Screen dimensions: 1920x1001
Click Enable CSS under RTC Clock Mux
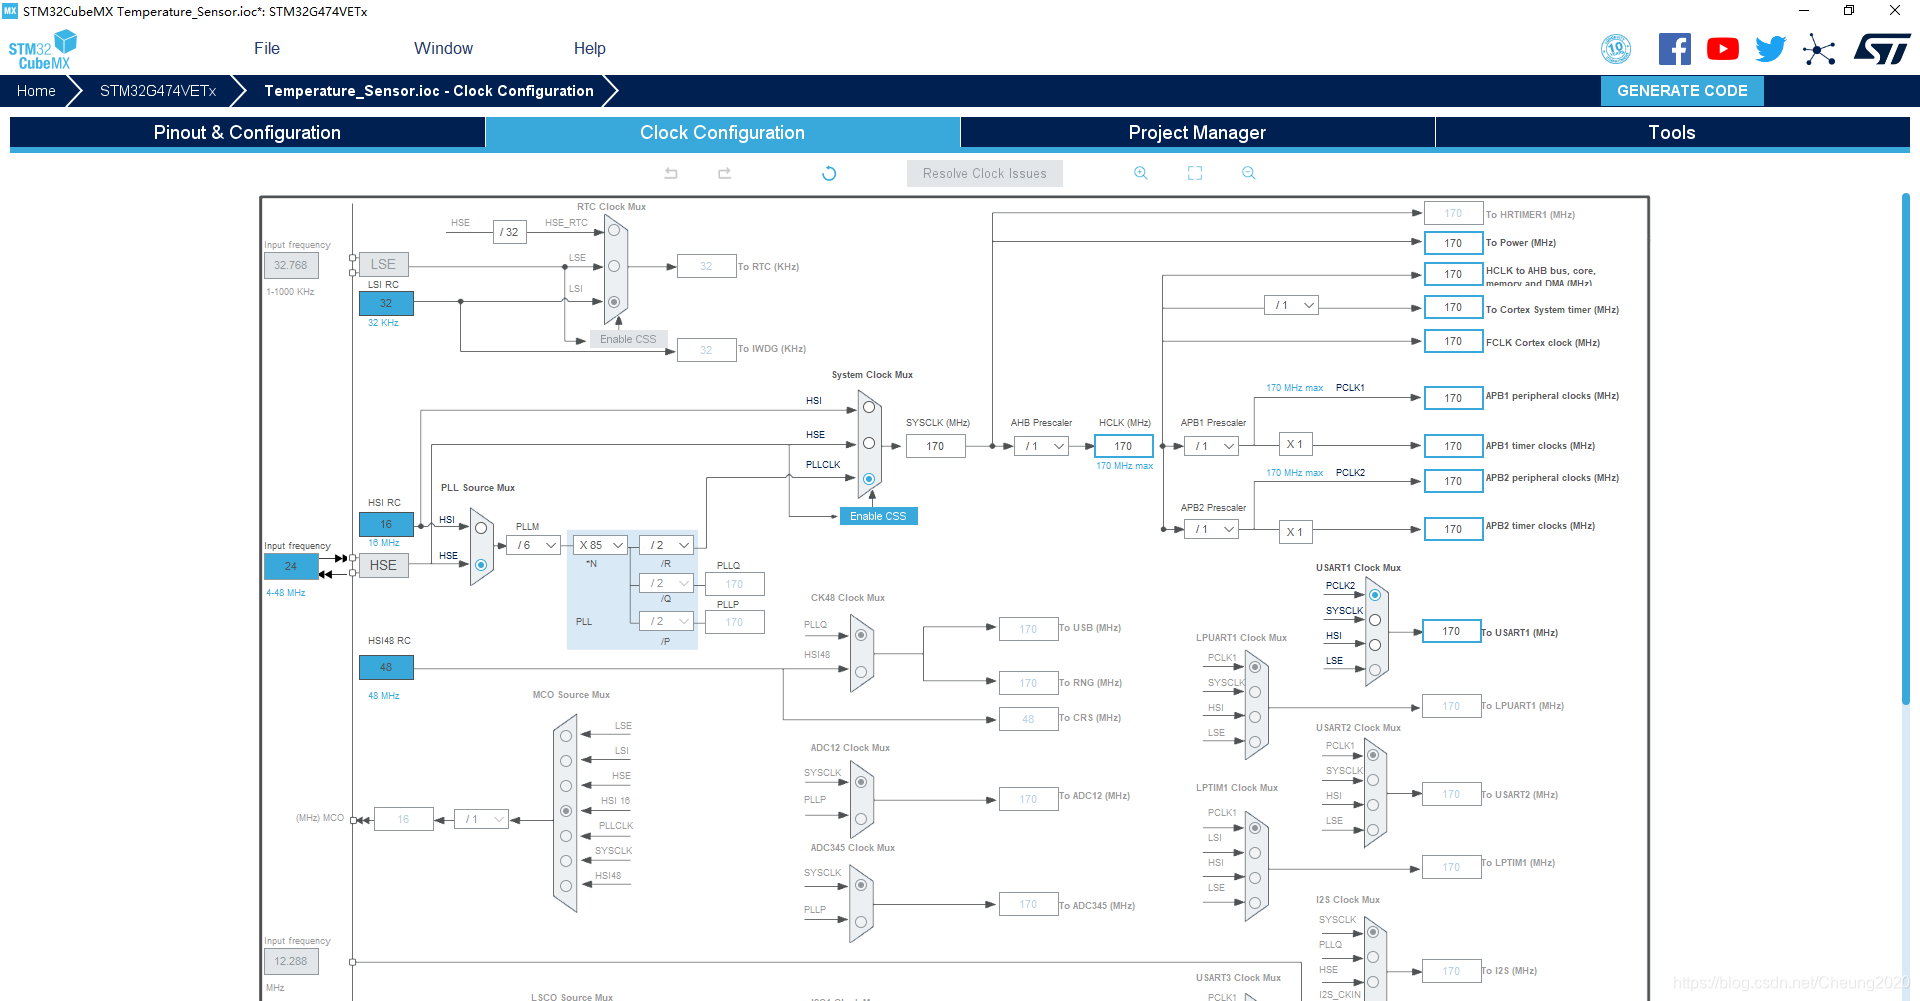point(628,339)
